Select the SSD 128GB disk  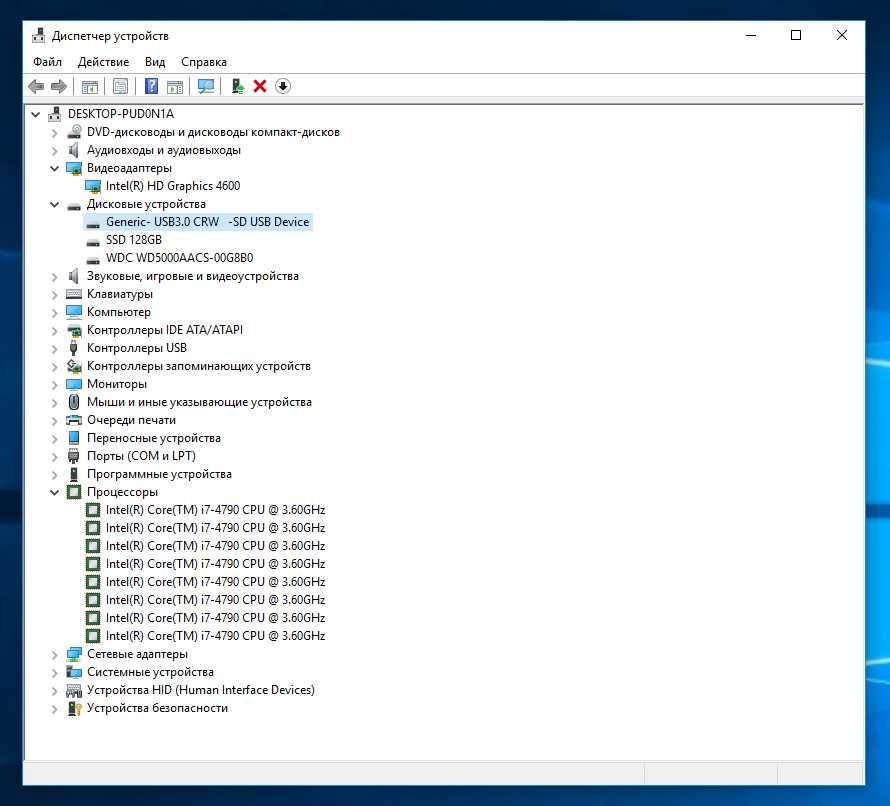coord(134,240)
